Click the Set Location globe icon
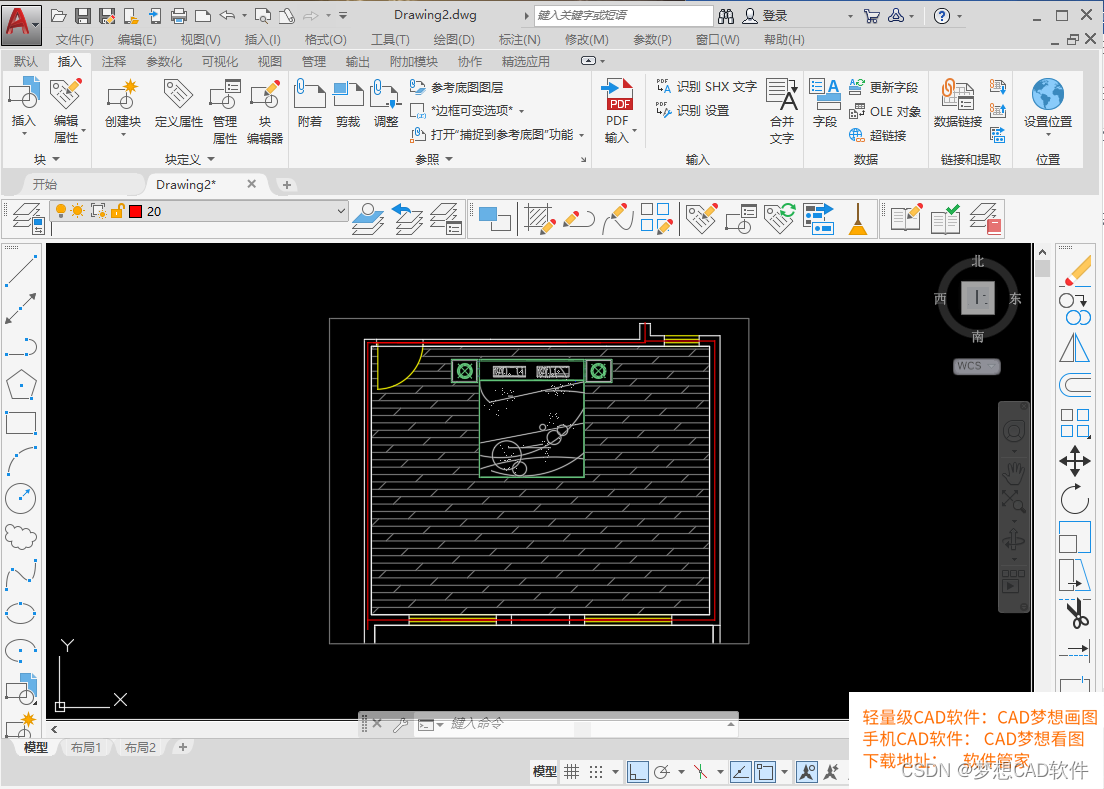 click(1048, 94)
